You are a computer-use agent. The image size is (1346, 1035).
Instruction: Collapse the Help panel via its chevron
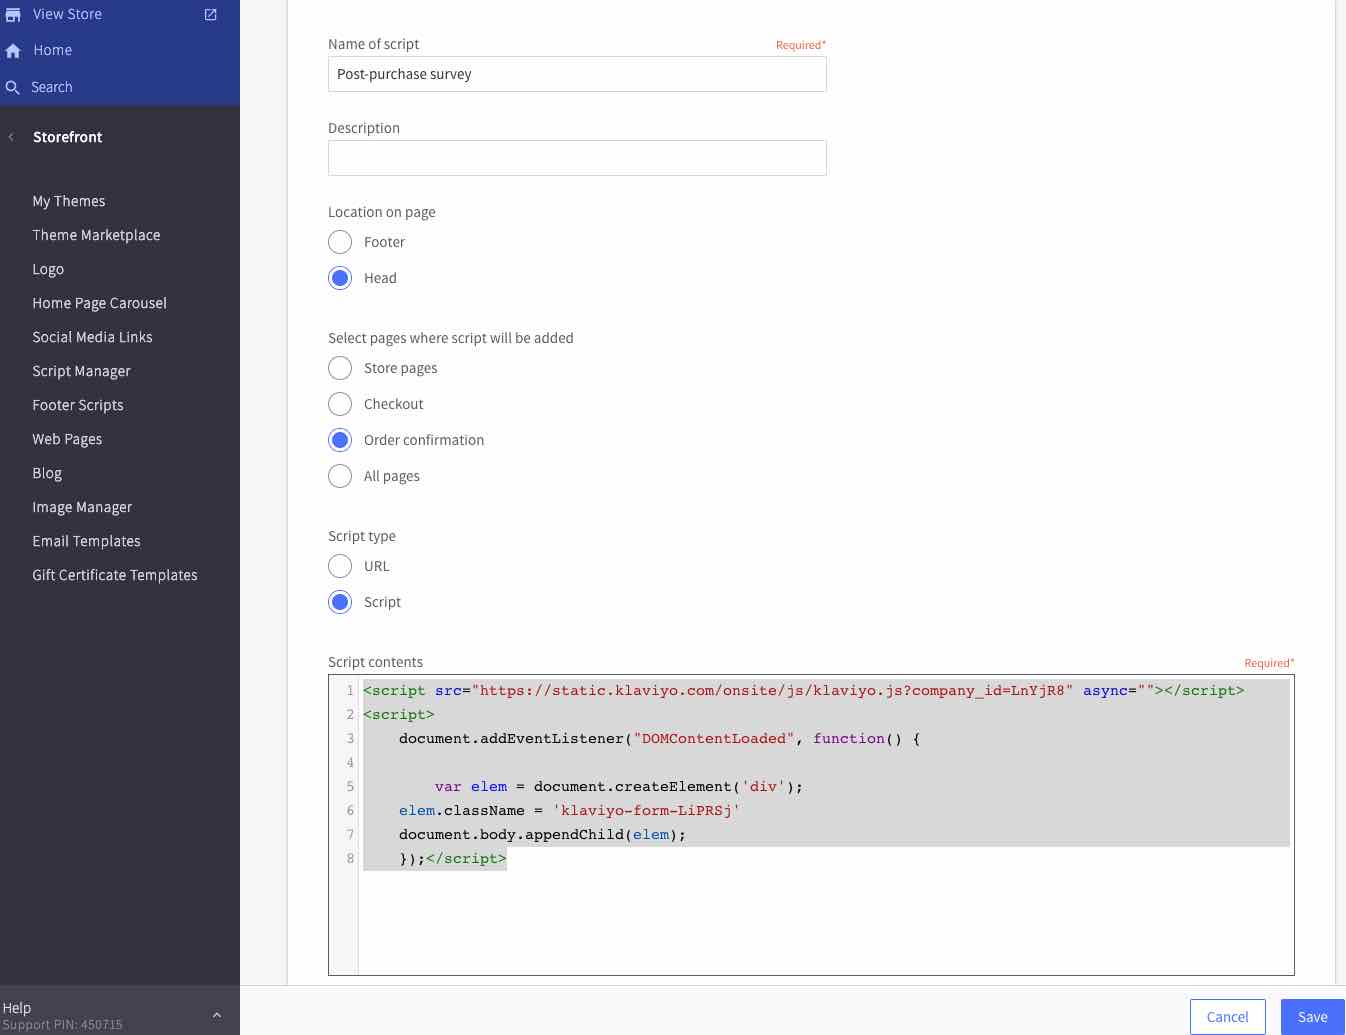pyautogui.click(x=217, y=1013)
